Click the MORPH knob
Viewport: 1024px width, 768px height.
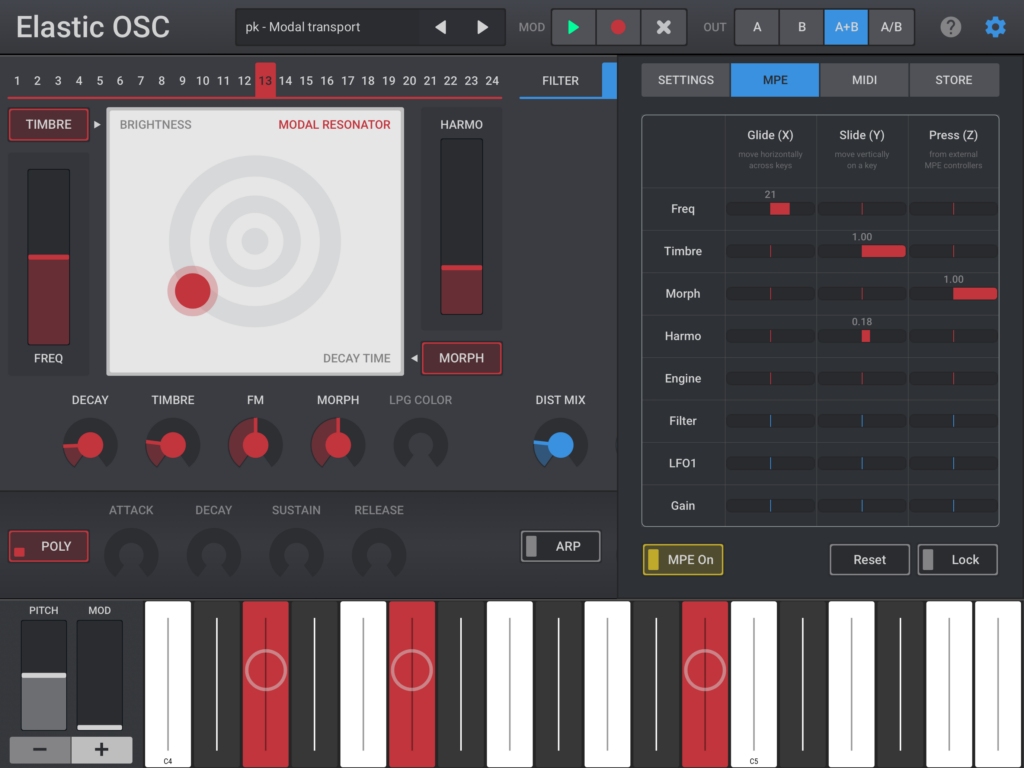point(338,445)
